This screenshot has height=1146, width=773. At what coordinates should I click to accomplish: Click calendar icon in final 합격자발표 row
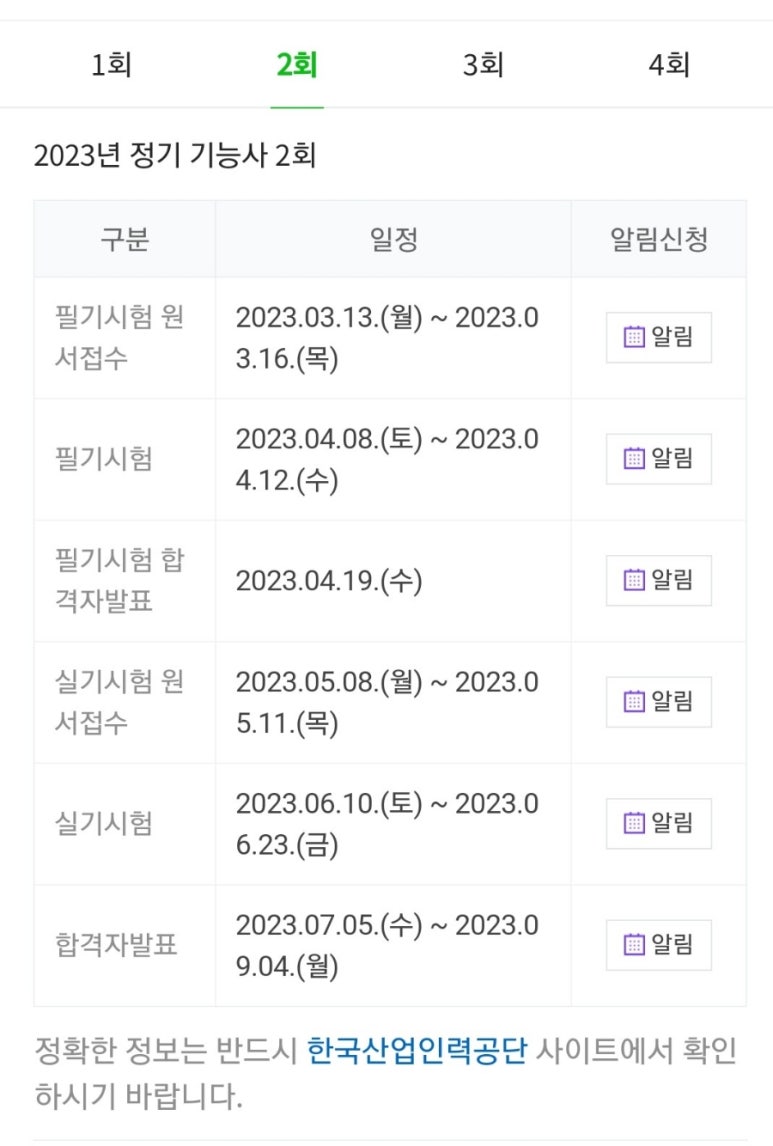633,944
